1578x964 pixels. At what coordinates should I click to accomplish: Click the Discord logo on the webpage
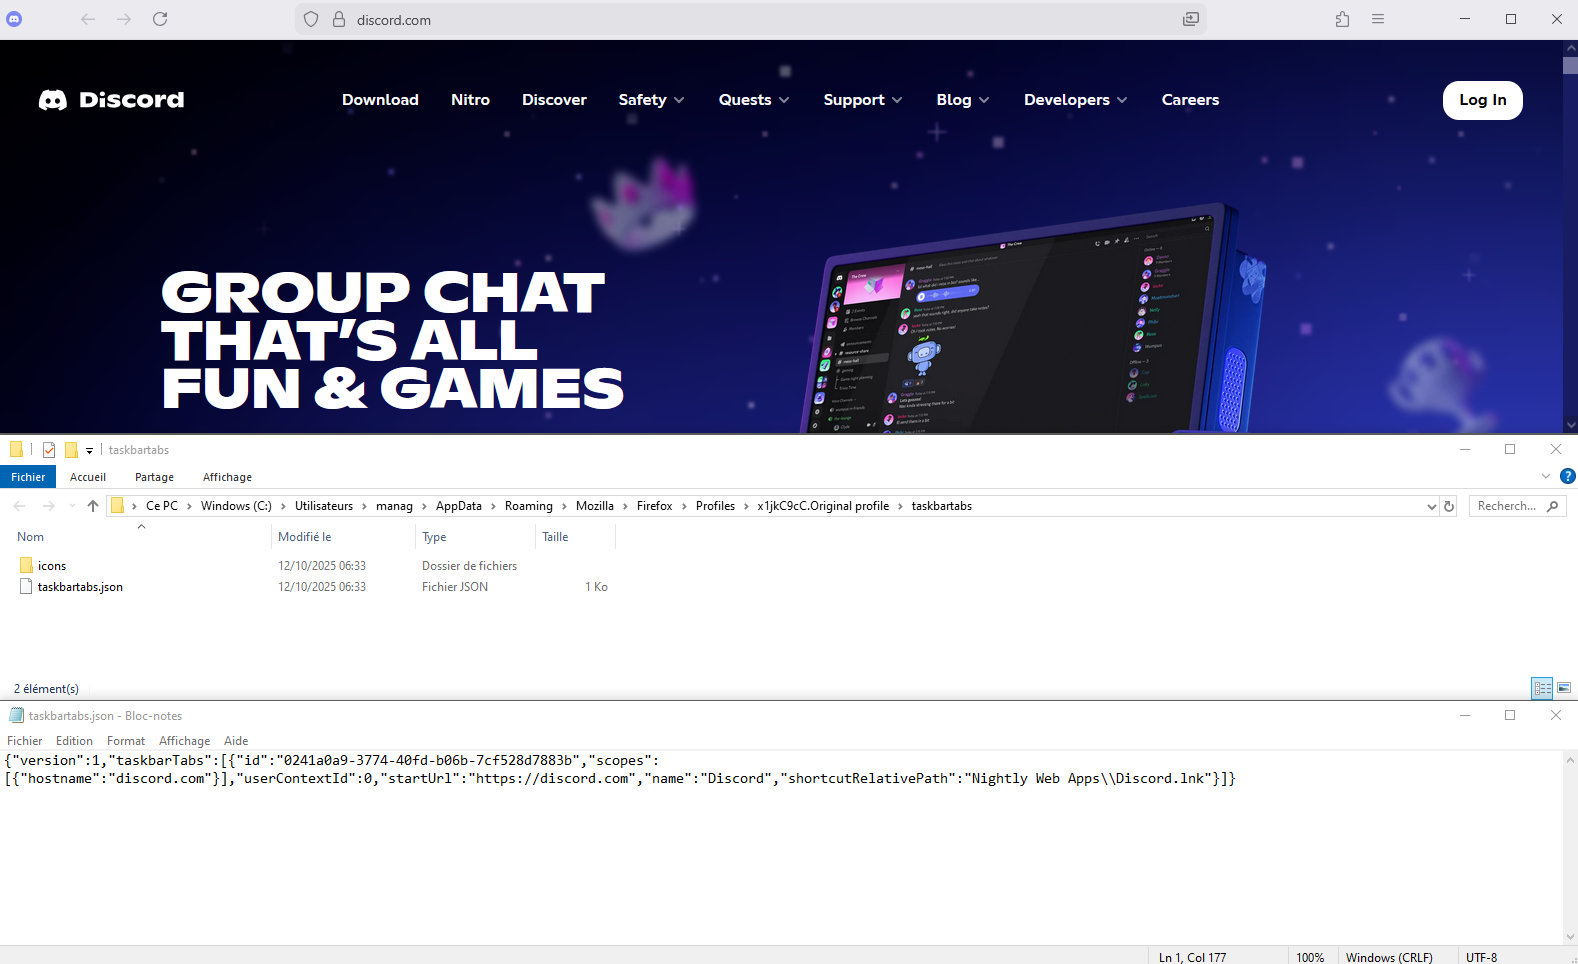pos(111,100)
